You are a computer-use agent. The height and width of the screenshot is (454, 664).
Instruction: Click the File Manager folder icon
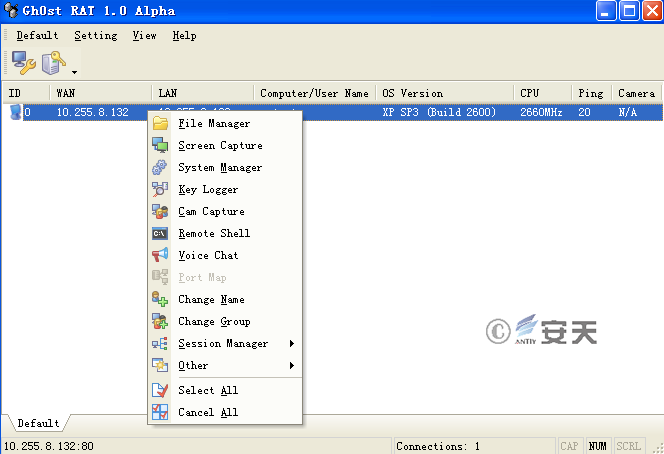pyautogui.click(x=160, y=123)
